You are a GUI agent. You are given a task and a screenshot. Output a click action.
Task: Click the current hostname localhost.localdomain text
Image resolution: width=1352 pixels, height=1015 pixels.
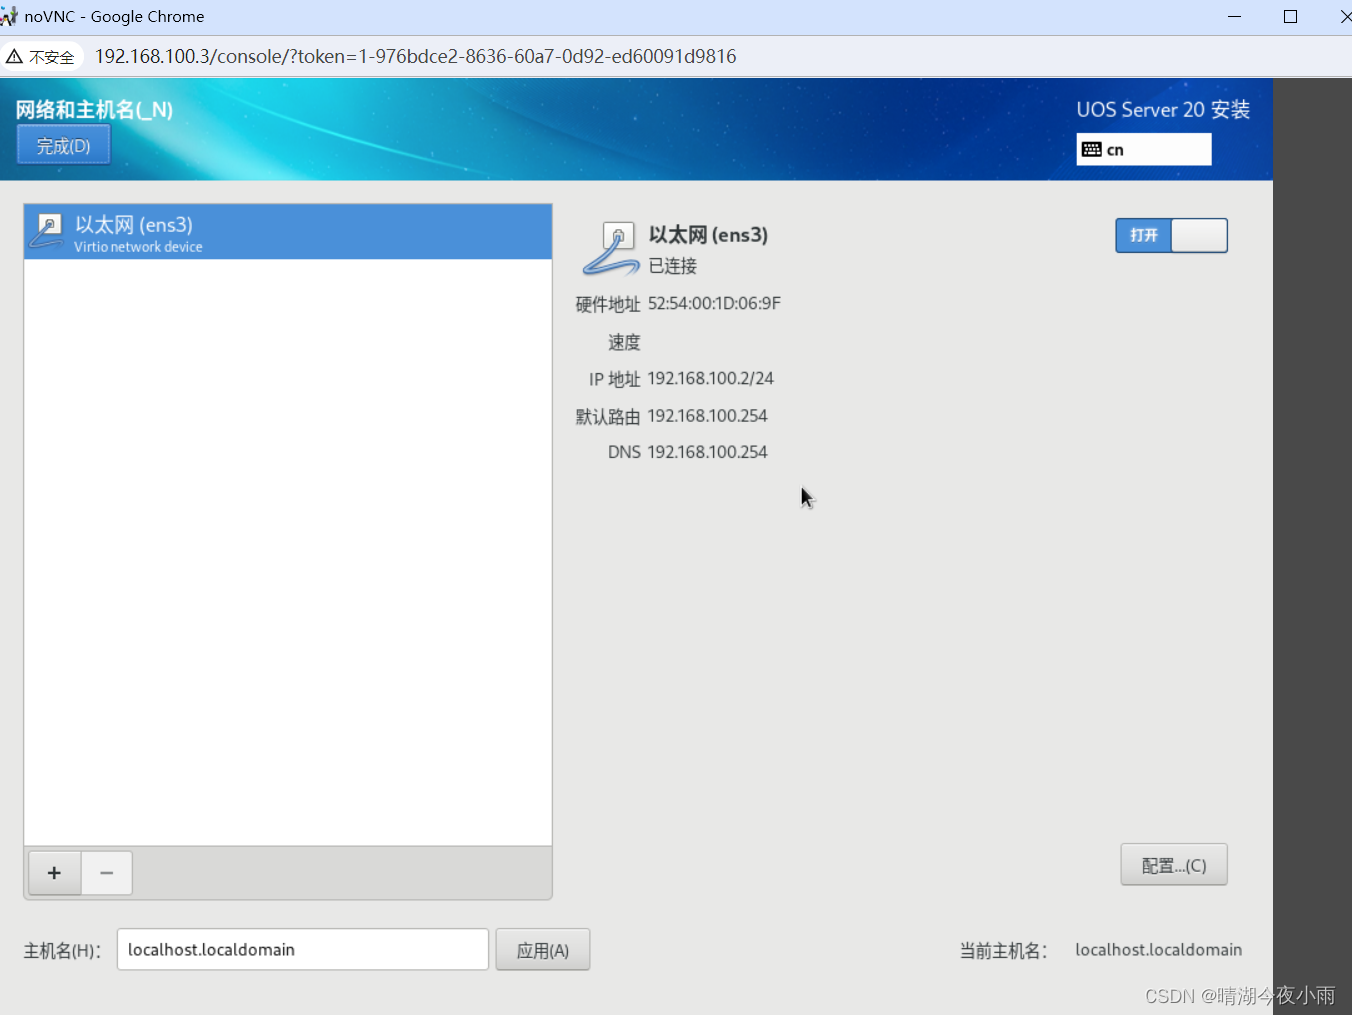tap(1158, 950)
